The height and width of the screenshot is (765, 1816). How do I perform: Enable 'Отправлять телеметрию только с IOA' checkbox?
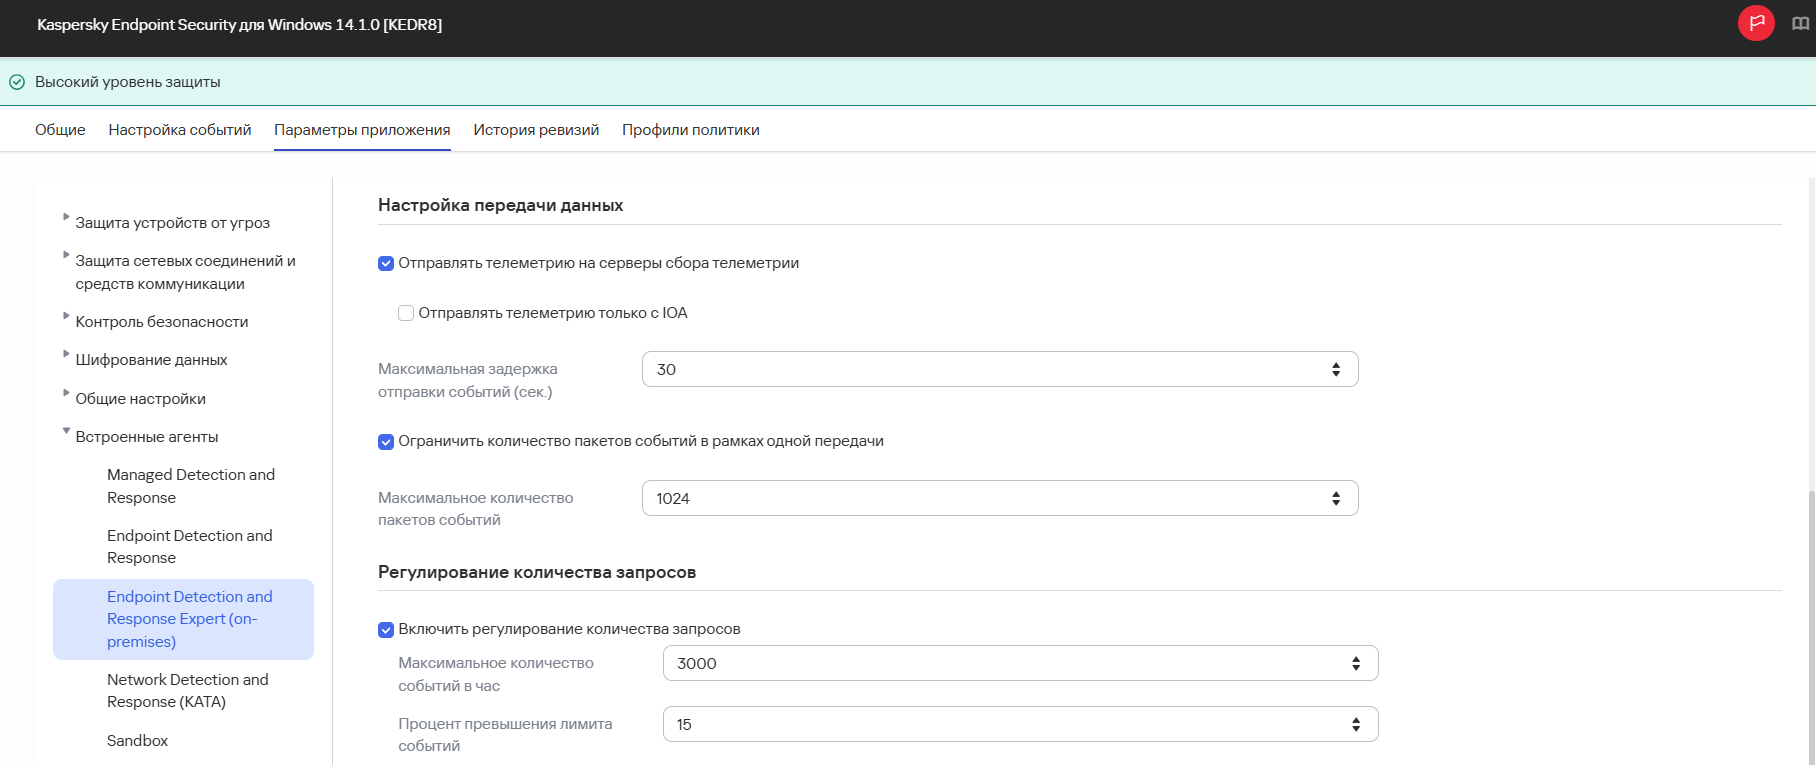click(406, 313)
